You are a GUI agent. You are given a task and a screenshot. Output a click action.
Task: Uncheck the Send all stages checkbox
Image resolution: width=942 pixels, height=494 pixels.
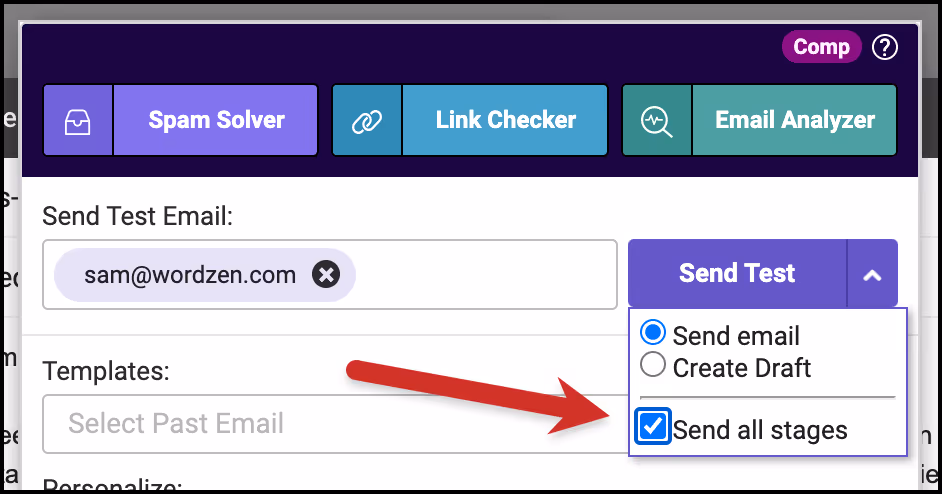click(652, 427)
